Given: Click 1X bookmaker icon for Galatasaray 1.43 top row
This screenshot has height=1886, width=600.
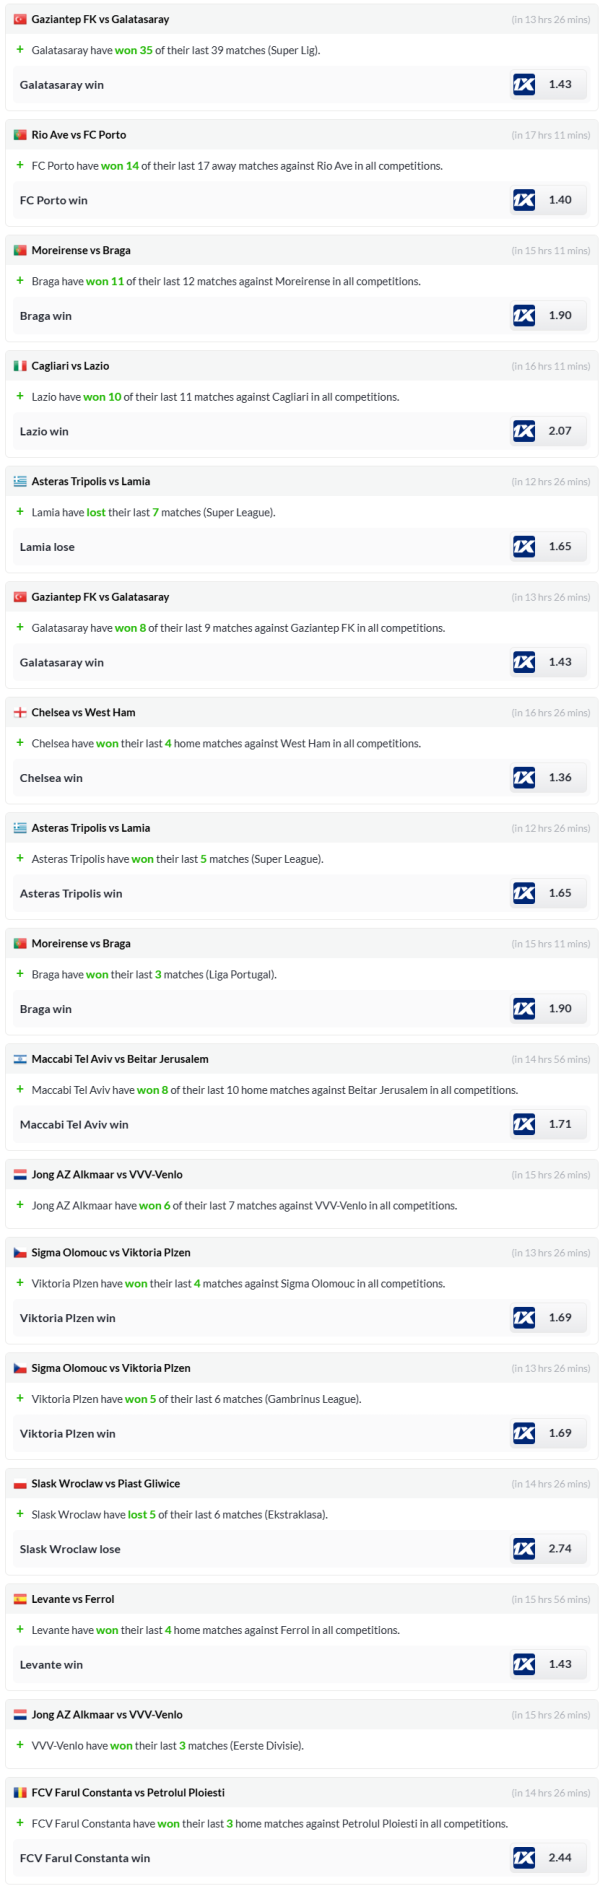Looking at the screenshot, I should (524, 85).
